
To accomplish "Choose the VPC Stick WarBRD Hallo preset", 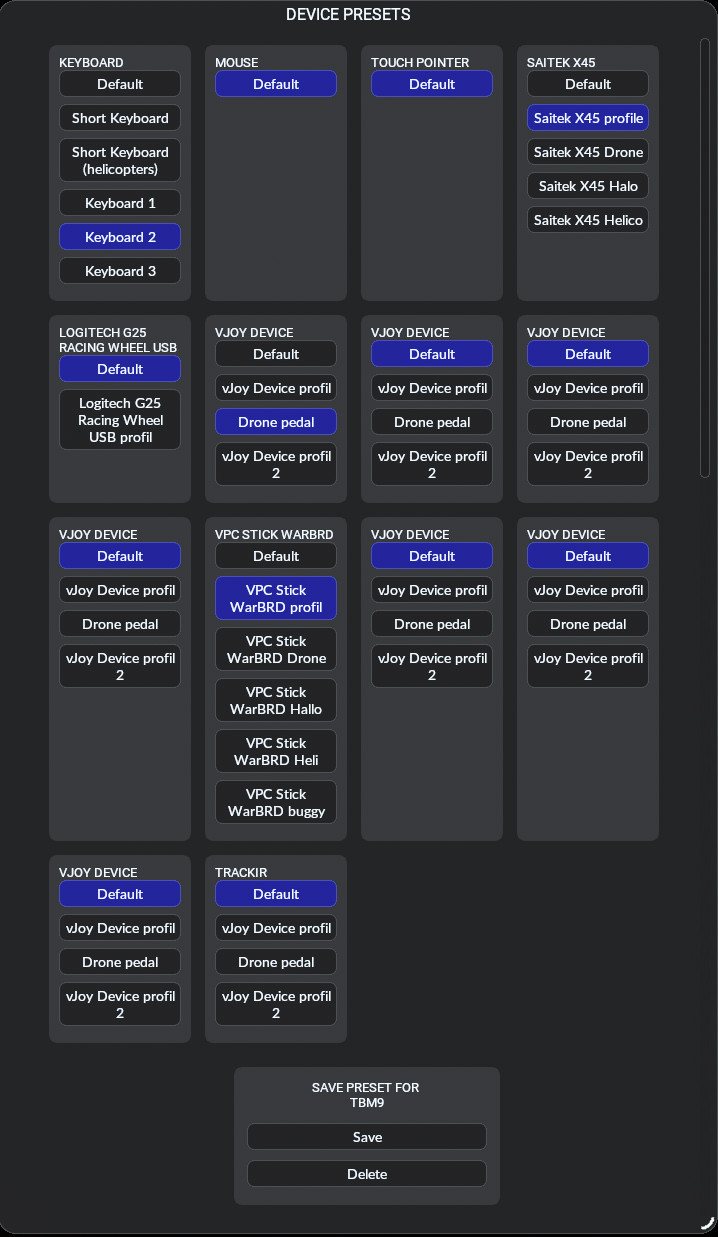I will coord(275,700).
